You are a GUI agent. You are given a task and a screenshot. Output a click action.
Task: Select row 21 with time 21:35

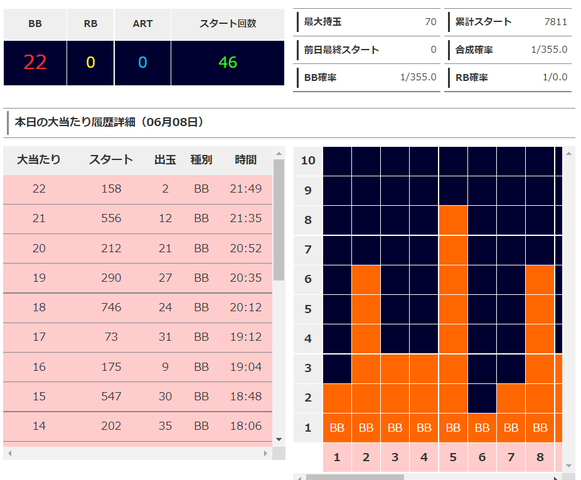[138, 219]
